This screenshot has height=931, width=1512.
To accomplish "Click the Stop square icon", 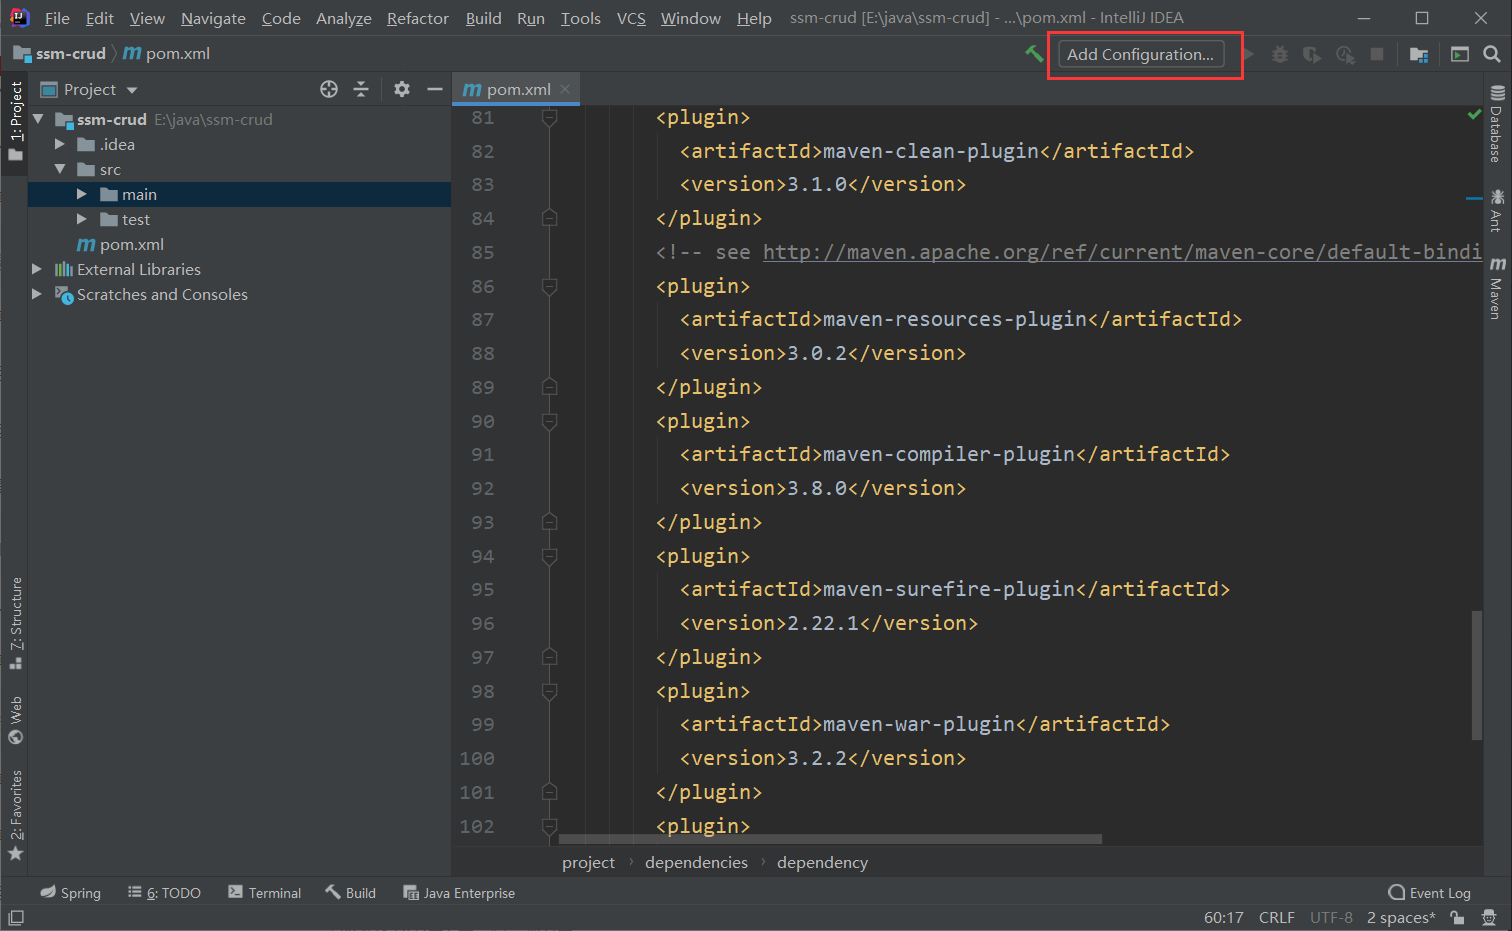I will click(1377, 54).
